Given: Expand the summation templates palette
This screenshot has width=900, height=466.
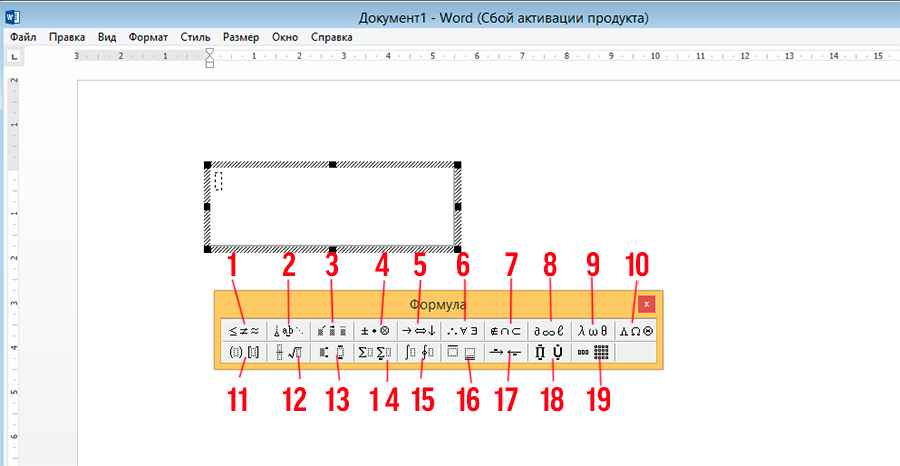Looking at the screenshot, I should (378, 352).
